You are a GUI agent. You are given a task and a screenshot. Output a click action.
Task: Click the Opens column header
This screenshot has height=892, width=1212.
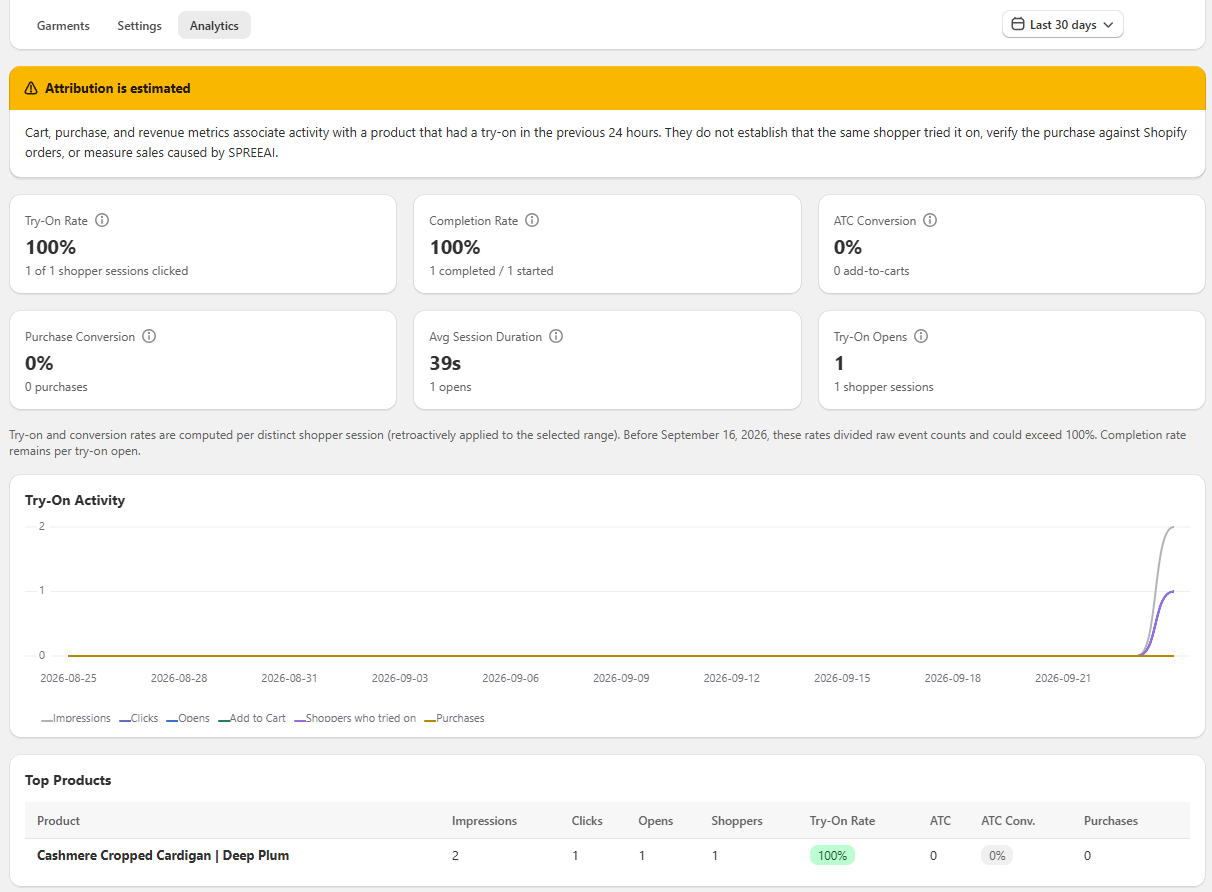click(x=656, y=821)
